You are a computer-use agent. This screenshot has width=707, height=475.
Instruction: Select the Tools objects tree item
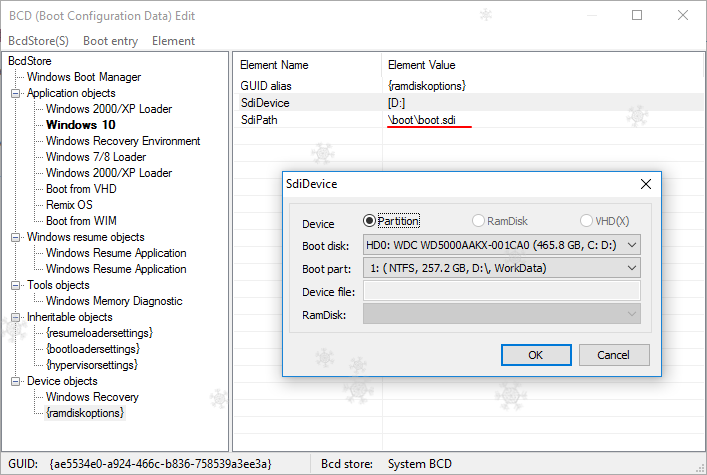click(x=58, y=285)
